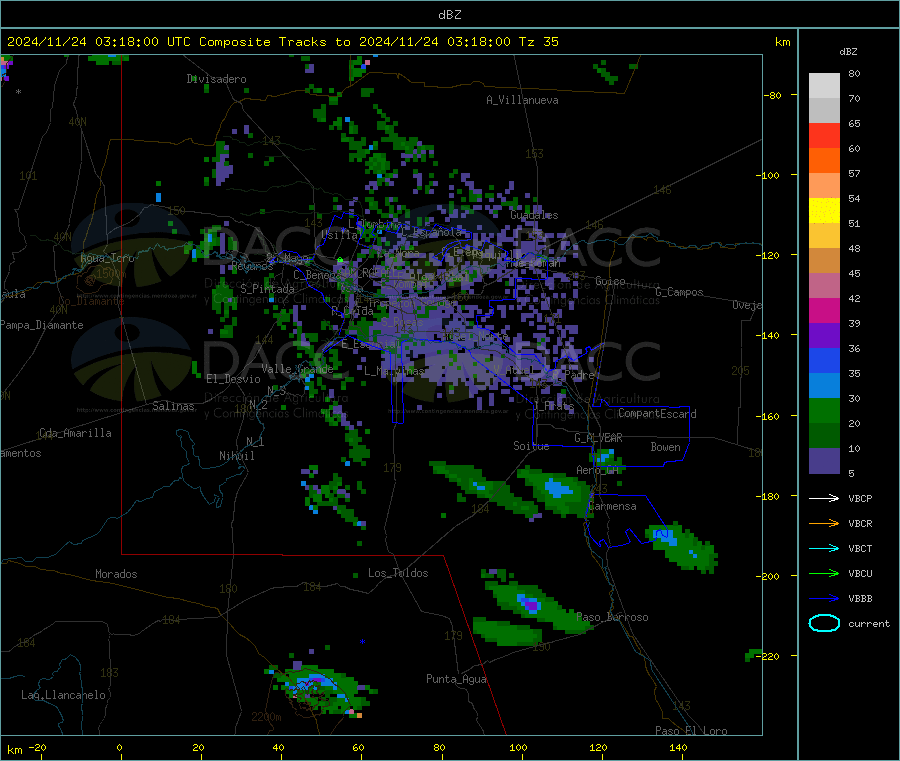Click the CompantEscard place label
The image size is (900, 761).
click(x=657, y=413)
